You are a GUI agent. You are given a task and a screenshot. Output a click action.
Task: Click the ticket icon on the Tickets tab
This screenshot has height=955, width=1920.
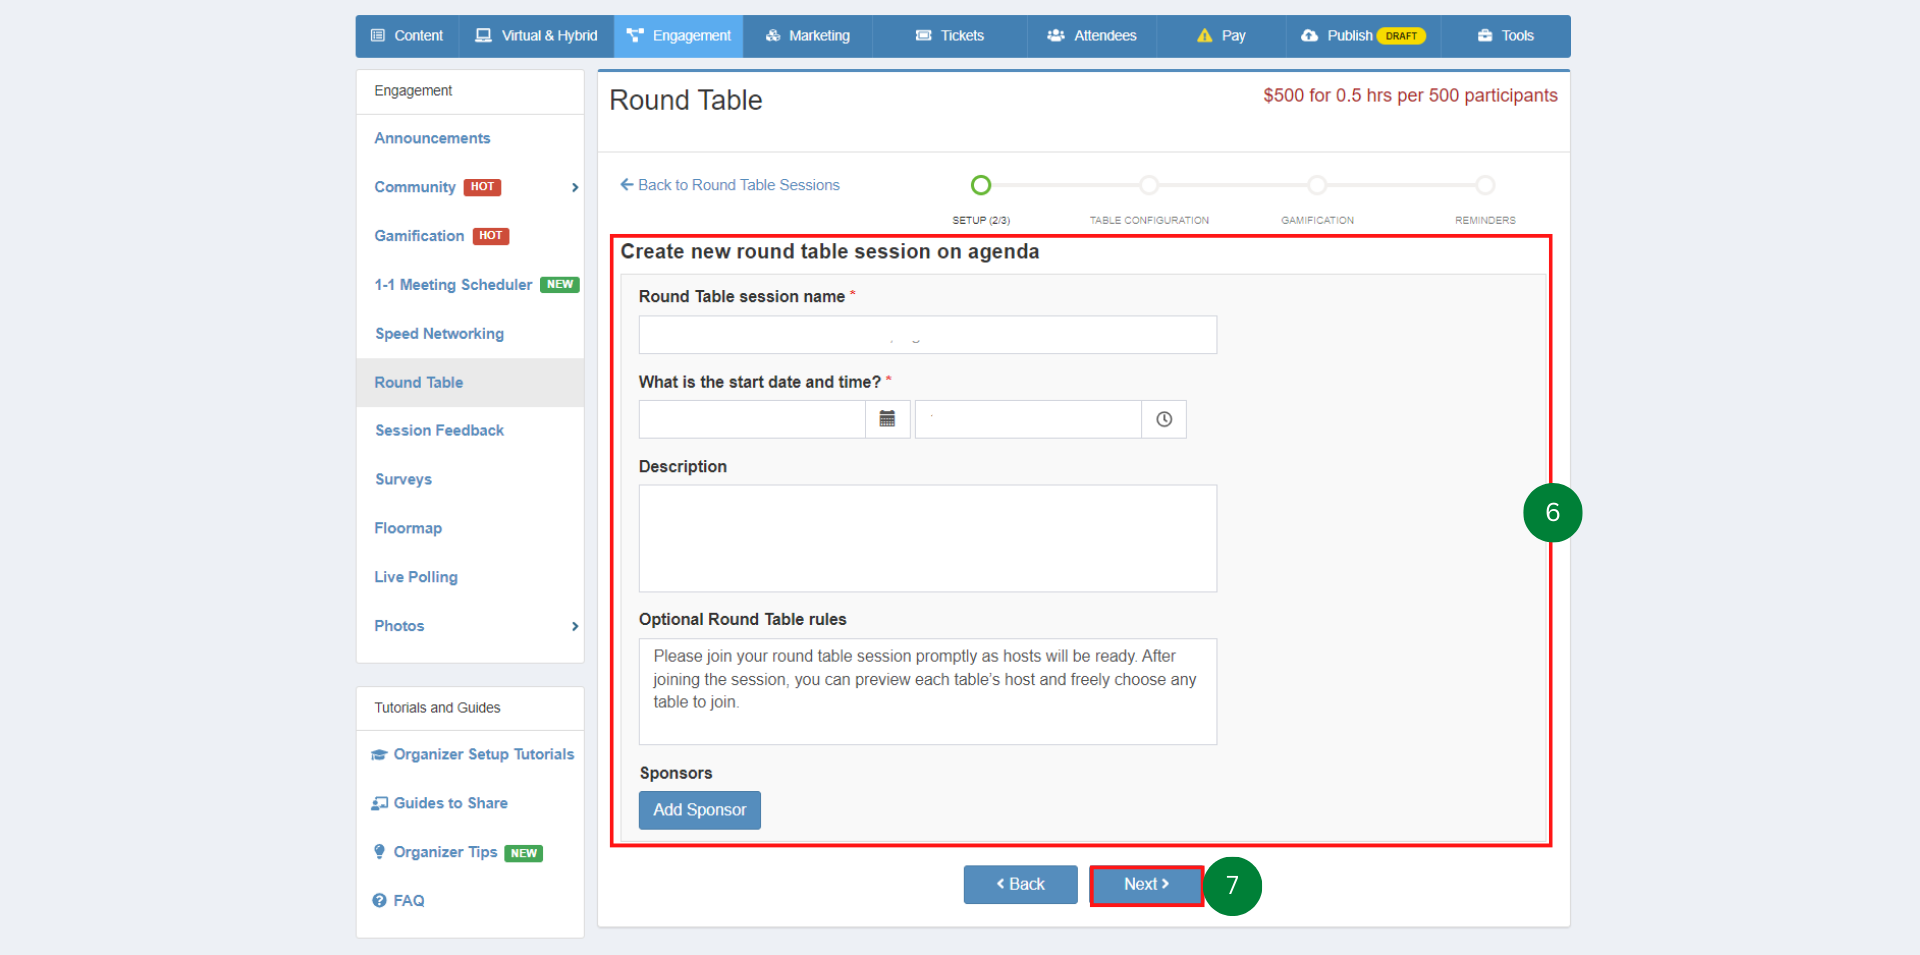[922, 35]
